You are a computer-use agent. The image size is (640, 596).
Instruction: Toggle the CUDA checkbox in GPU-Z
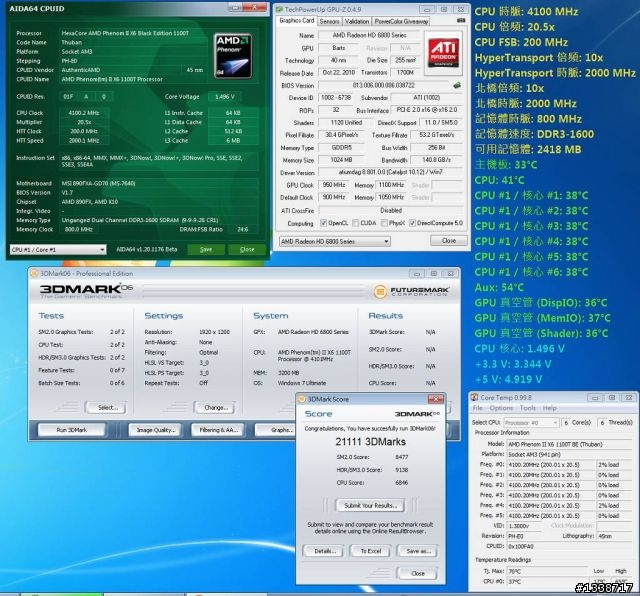(x=356, y=223)
